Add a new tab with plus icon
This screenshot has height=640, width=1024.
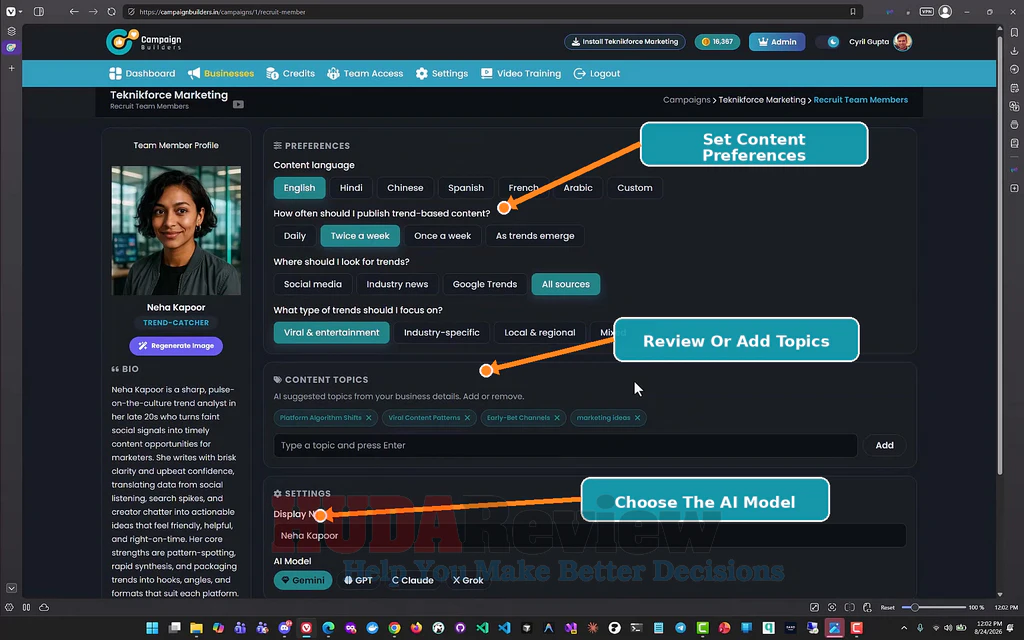11,68
